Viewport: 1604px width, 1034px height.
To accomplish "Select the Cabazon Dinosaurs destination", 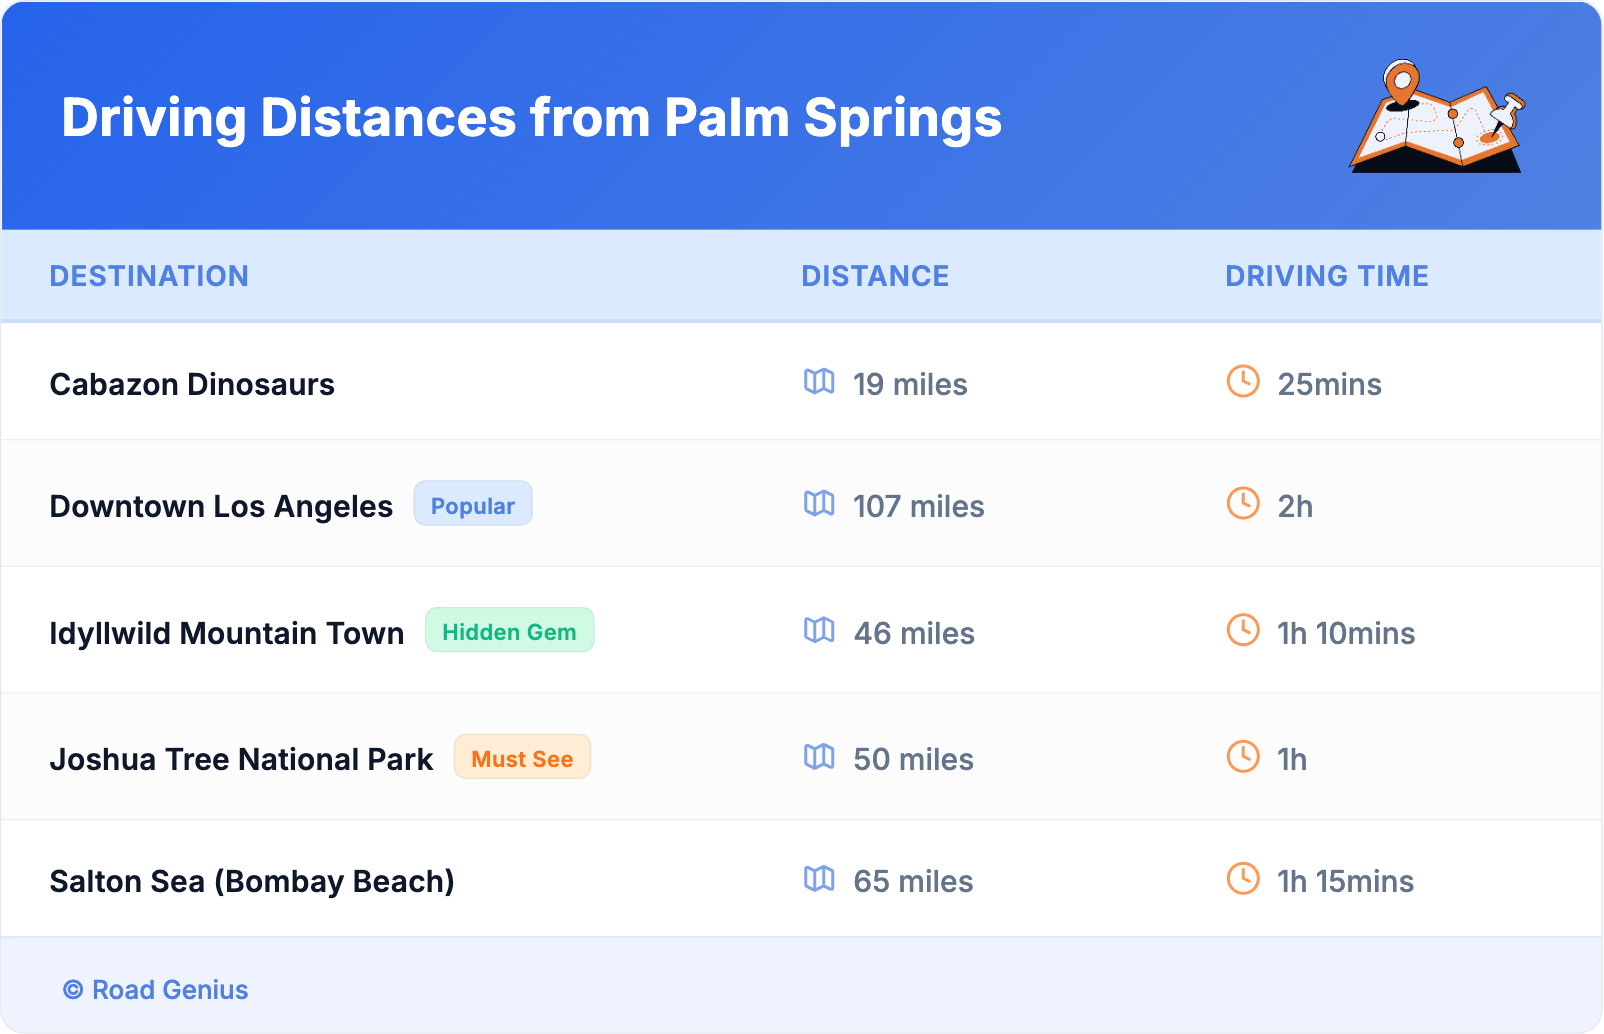I will pyautogui.click(x=192, y=385).
